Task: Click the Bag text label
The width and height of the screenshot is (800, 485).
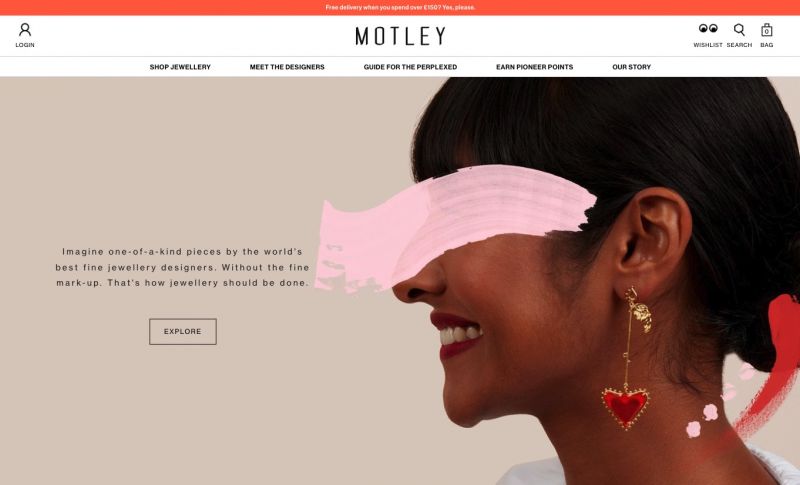Action: (x=766, y=45)
